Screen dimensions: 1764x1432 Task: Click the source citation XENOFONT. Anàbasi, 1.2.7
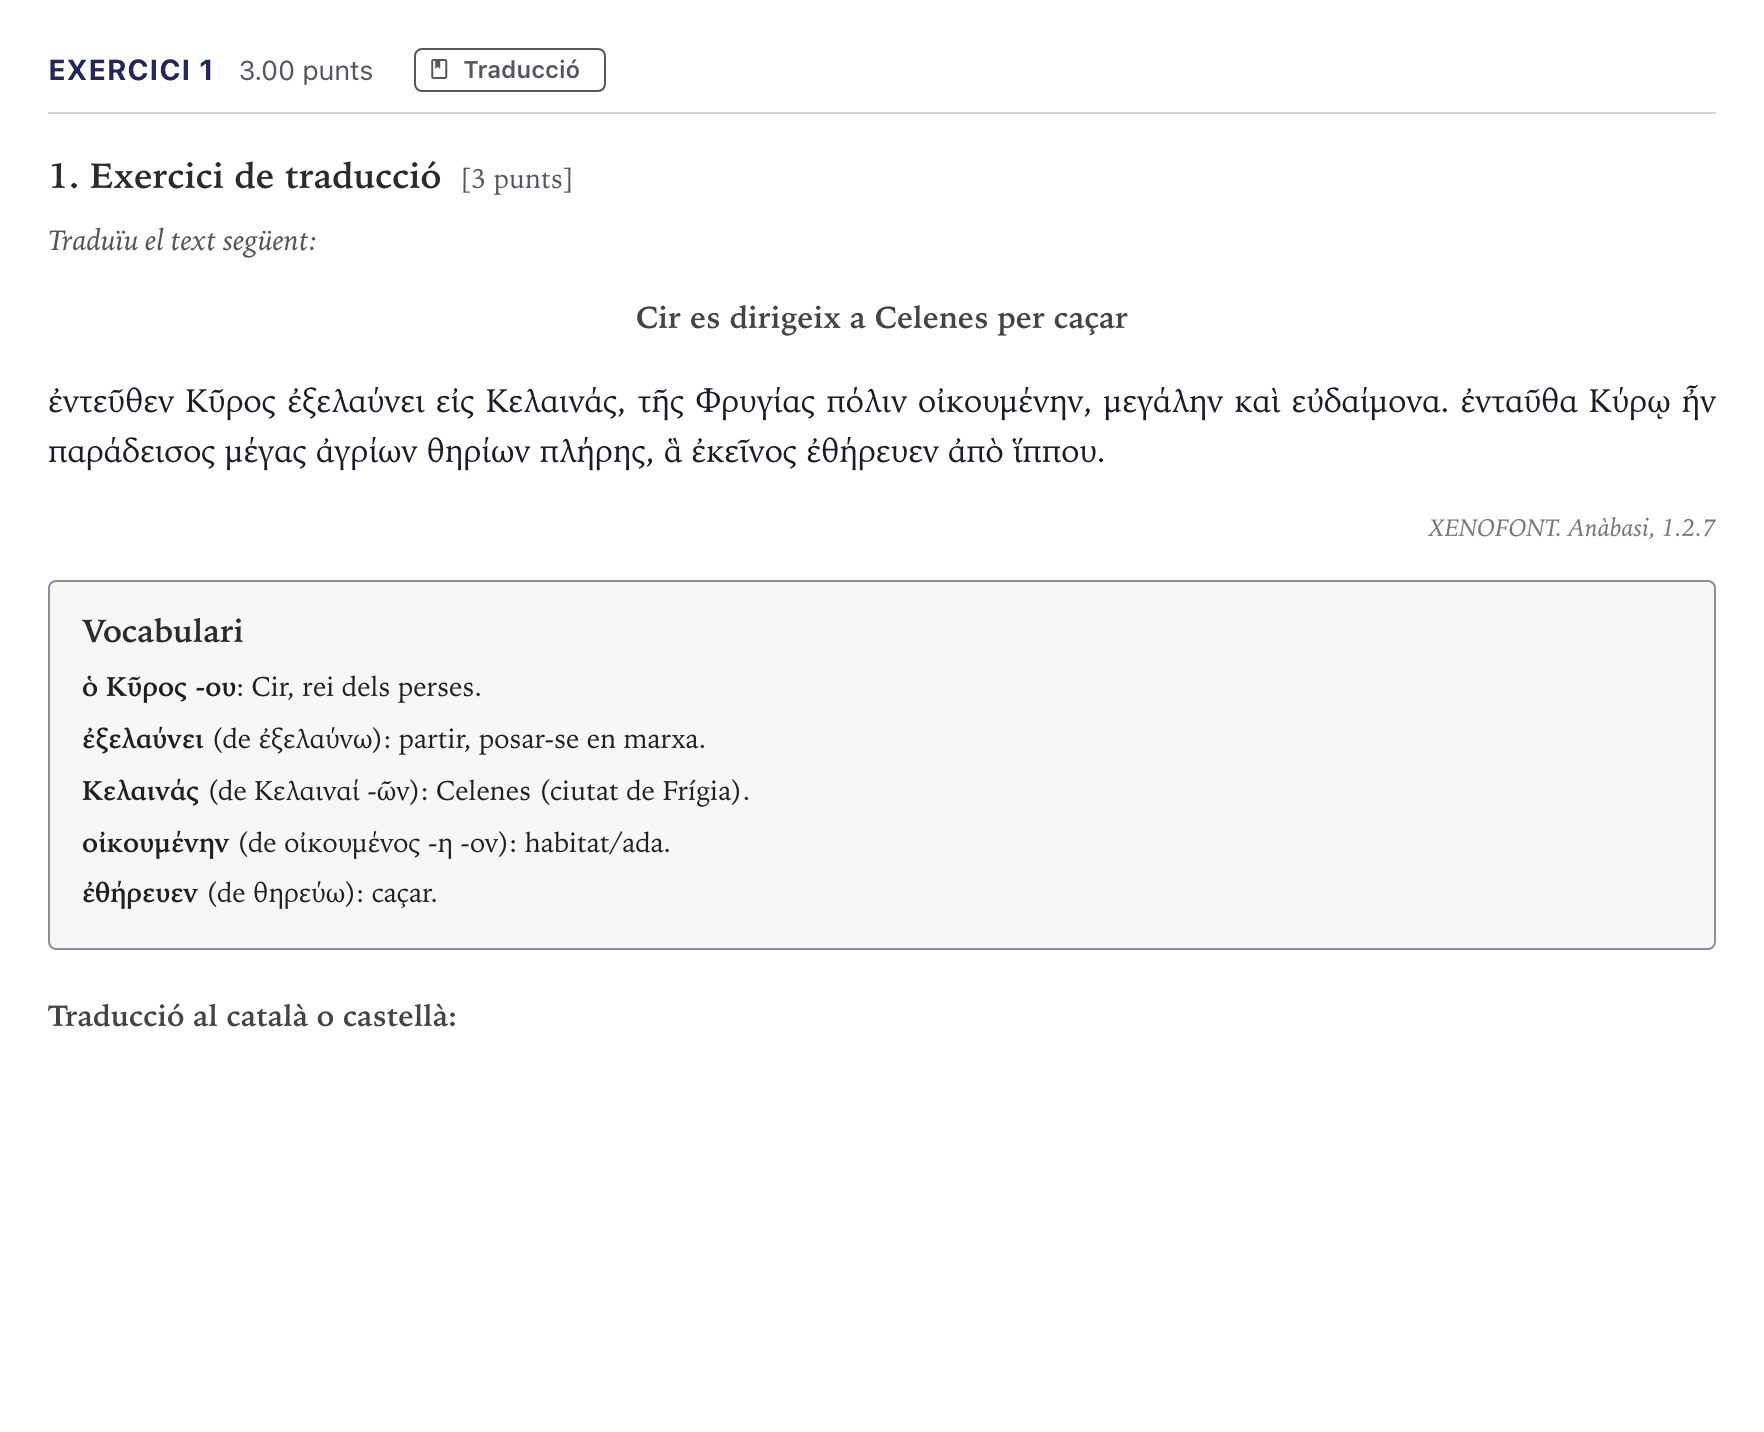click(x=1571, y=528)
